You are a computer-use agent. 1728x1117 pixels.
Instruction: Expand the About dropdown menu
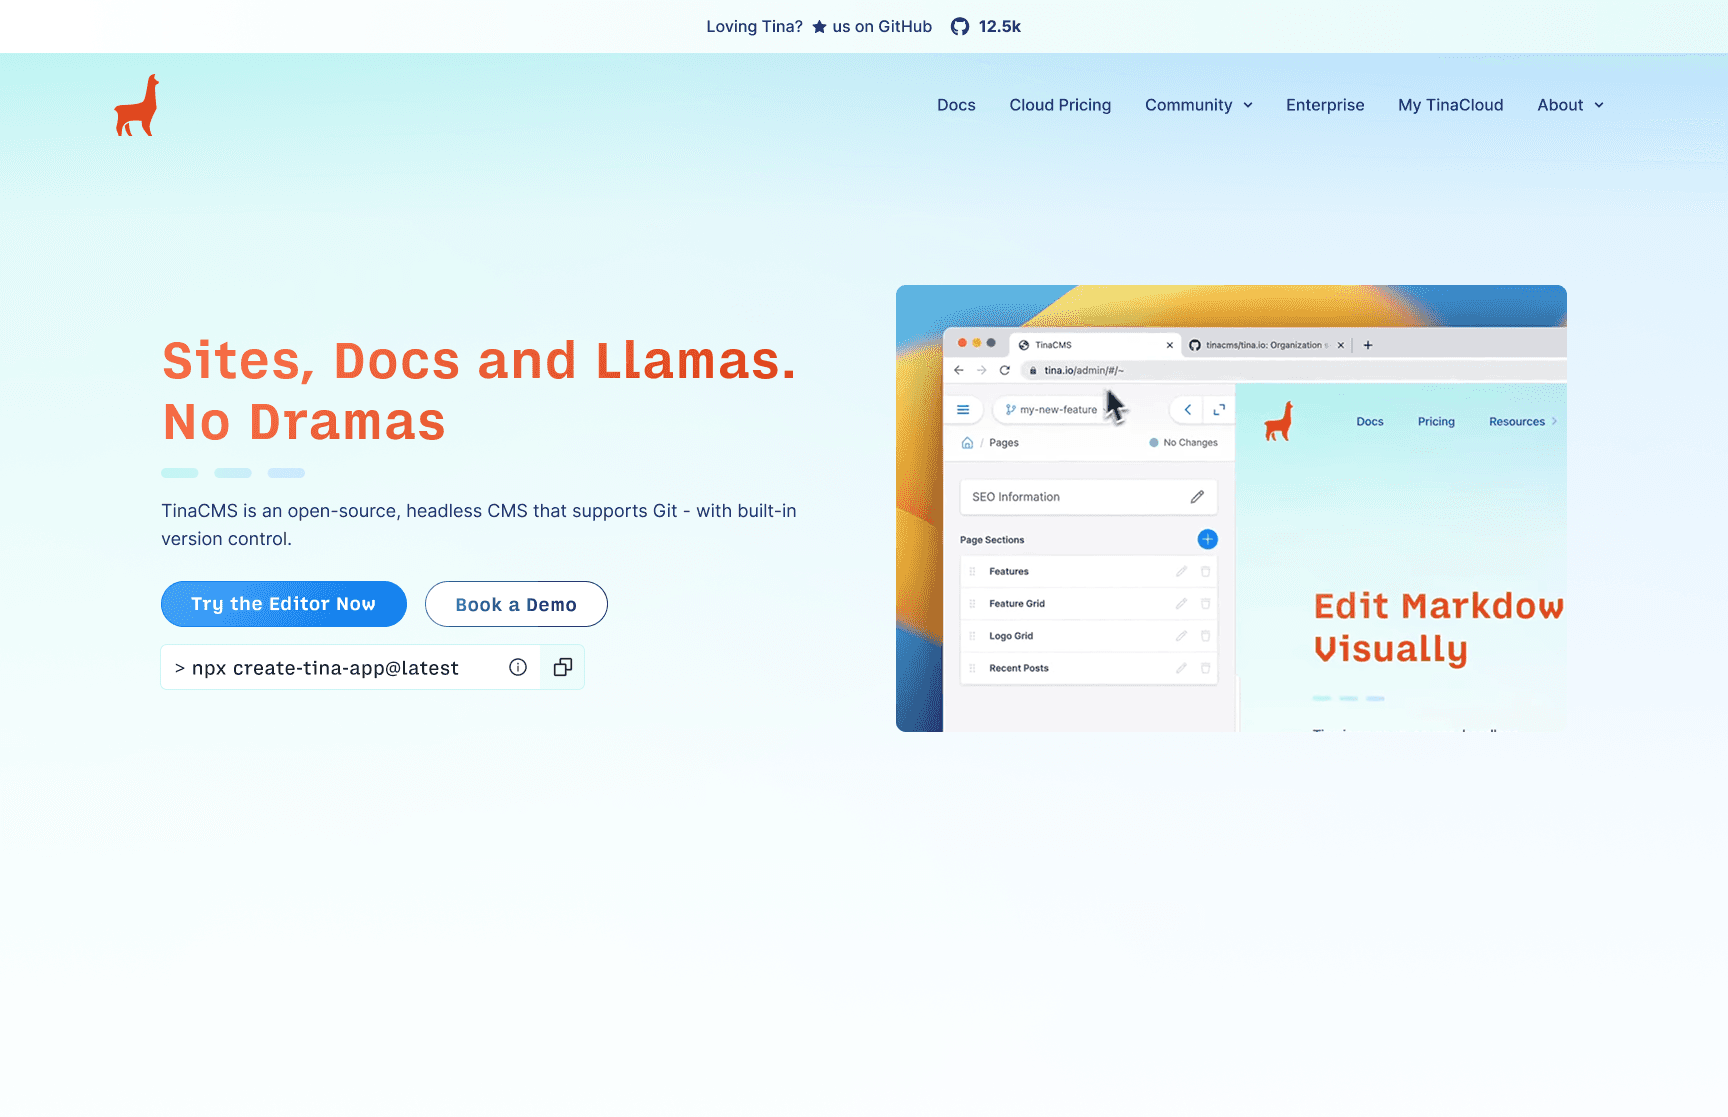click(x=1571, y=105)
